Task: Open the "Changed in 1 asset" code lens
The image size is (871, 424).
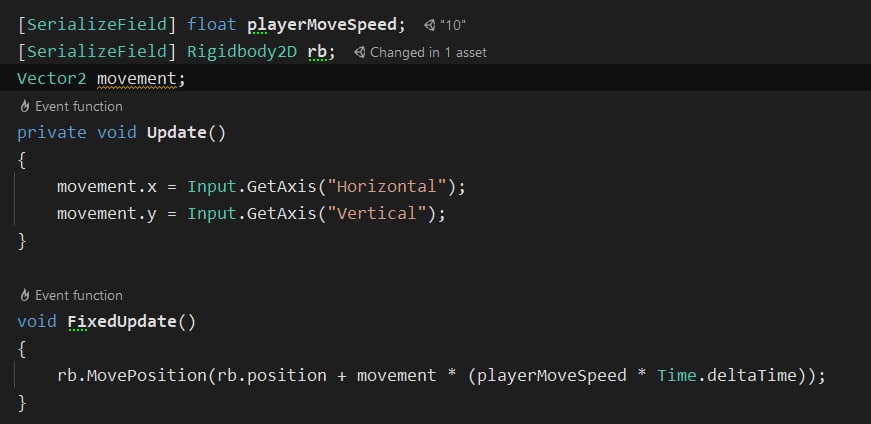Action: coord(428,52)
